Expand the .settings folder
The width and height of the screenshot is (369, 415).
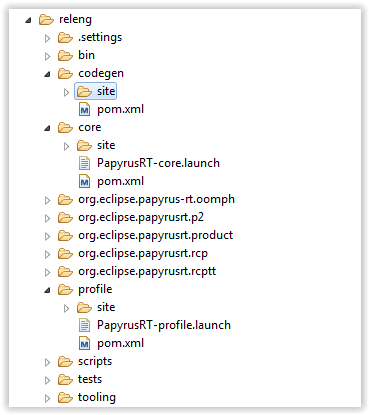click(47, 38)
